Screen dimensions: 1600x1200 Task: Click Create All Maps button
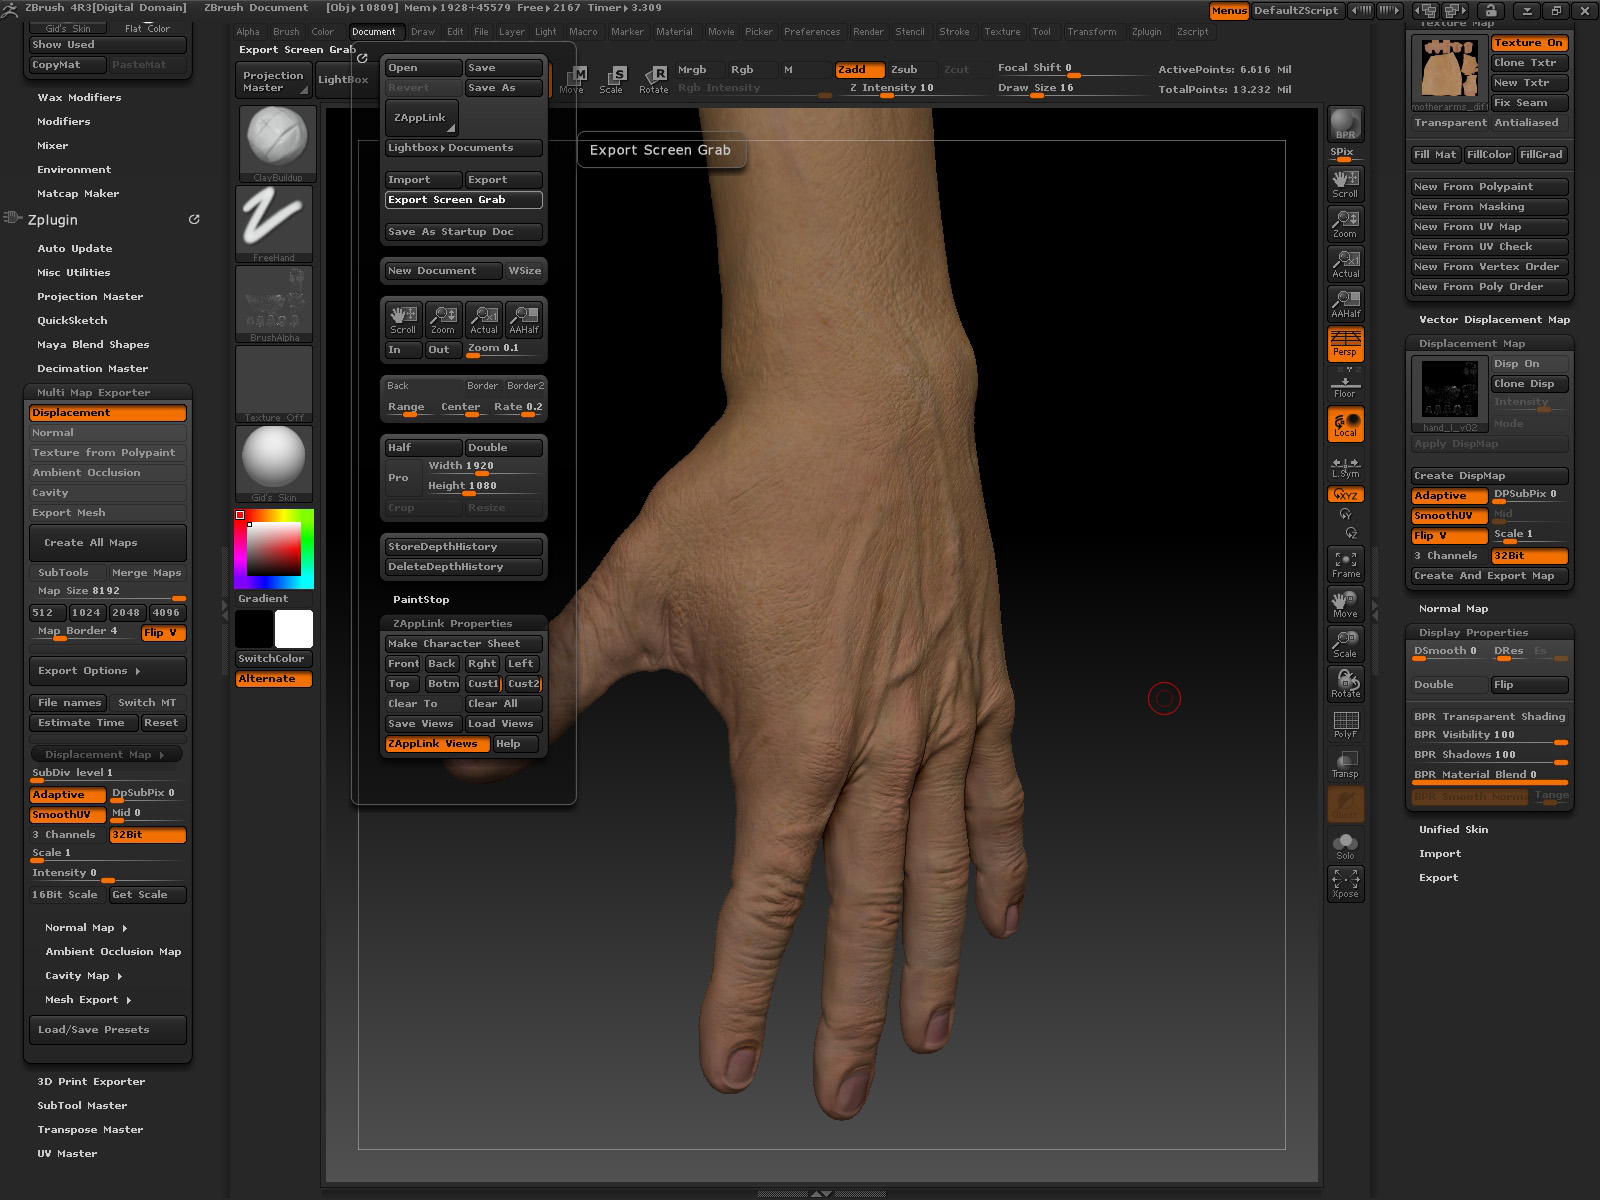[108, 543]
